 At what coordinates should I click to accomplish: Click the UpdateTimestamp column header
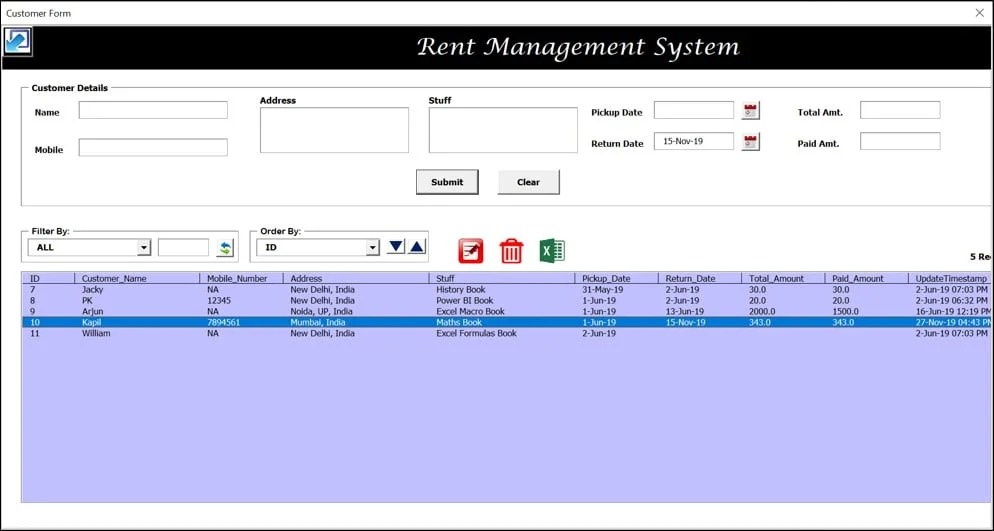(950, 278)
